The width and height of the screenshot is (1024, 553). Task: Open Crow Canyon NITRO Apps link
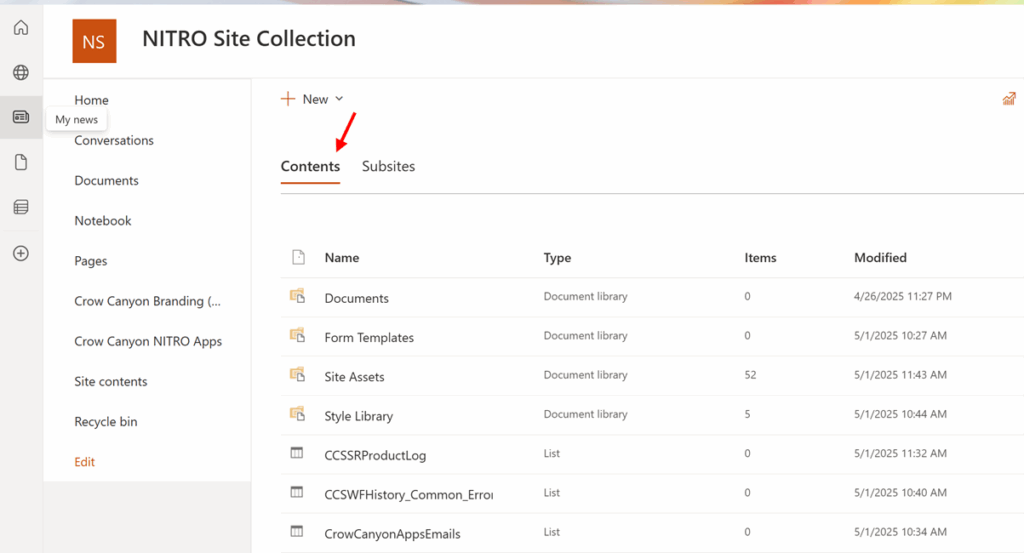148,341
